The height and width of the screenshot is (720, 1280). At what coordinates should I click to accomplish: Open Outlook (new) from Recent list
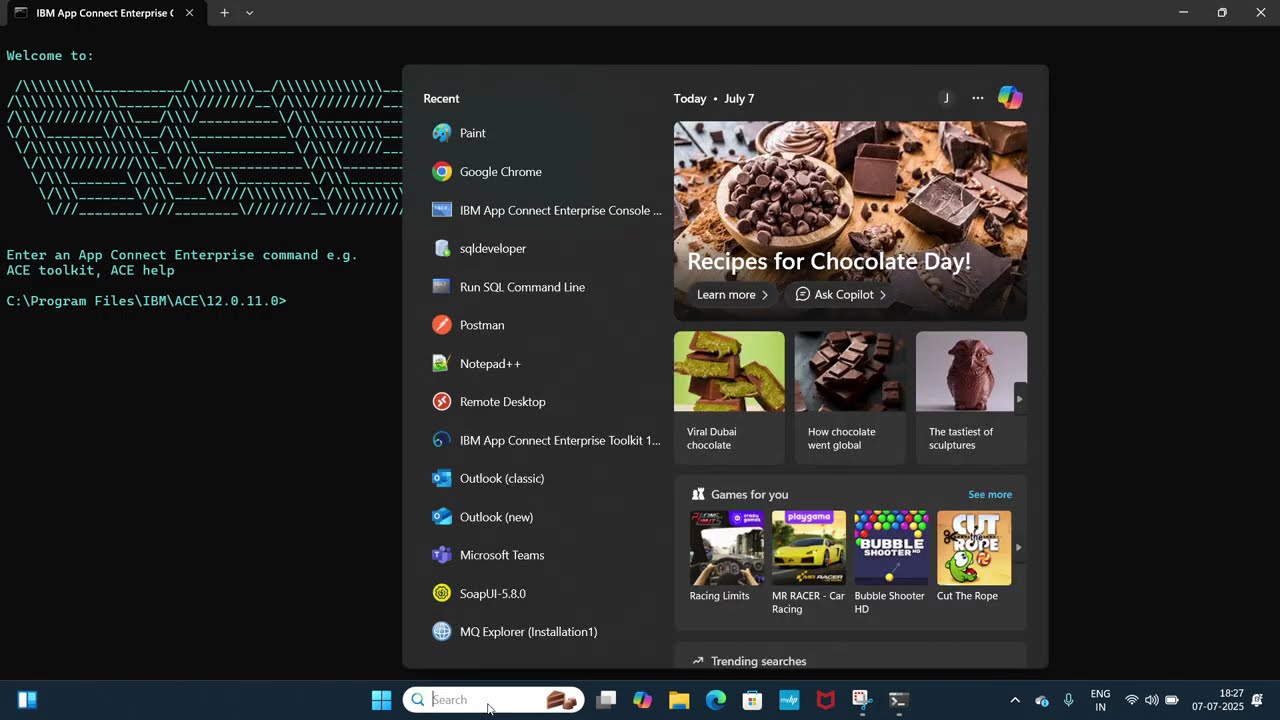tap(545, 517)
